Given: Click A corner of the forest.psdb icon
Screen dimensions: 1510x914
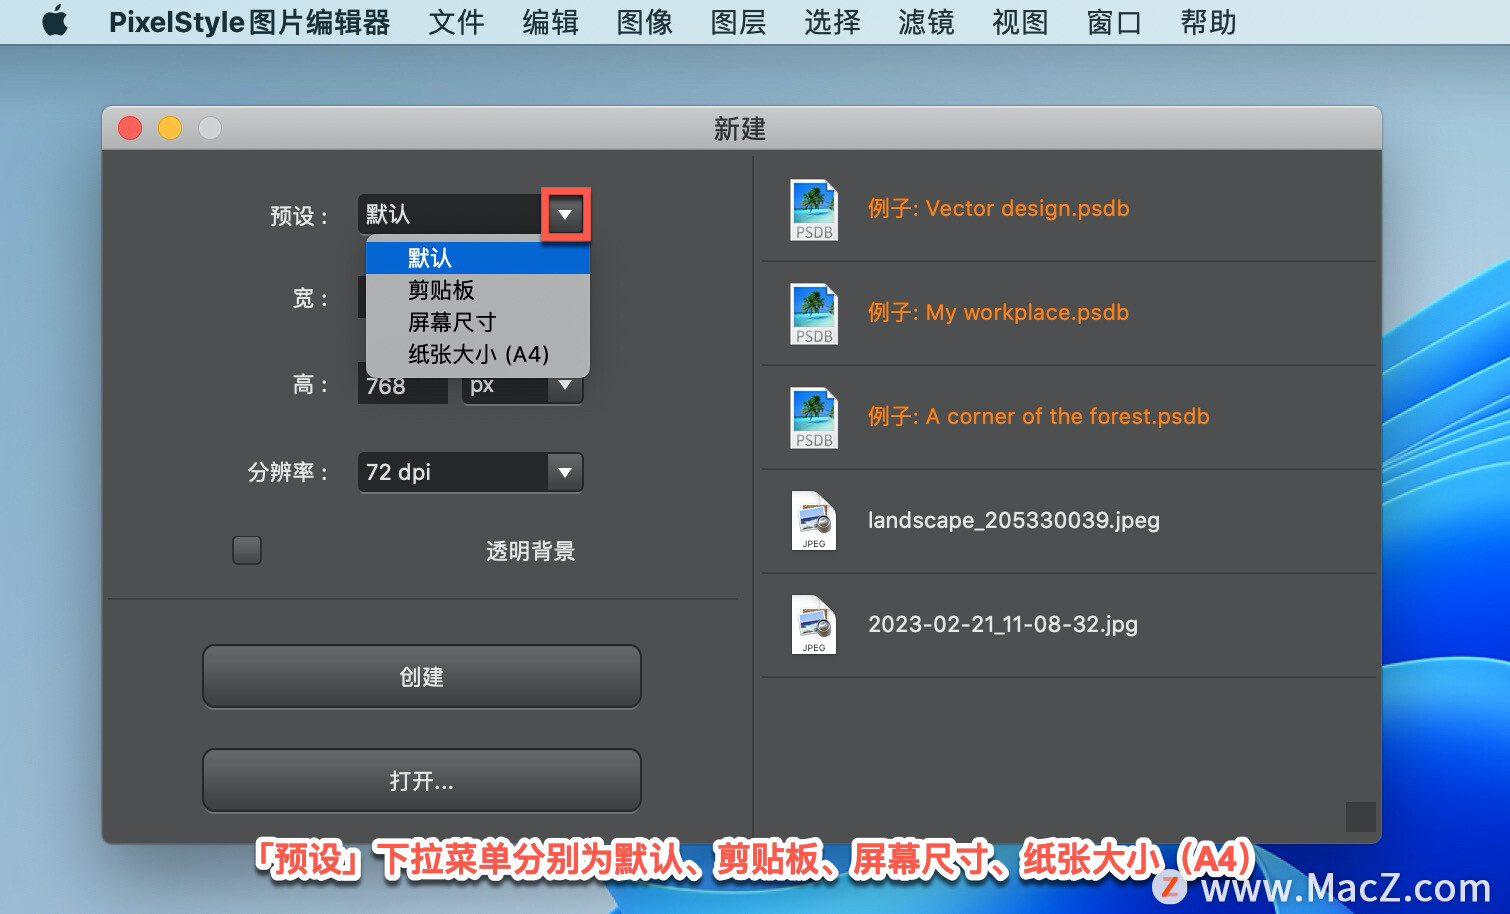Looking at the screenshot, I should pyautogui.click(x=814, y=418).
